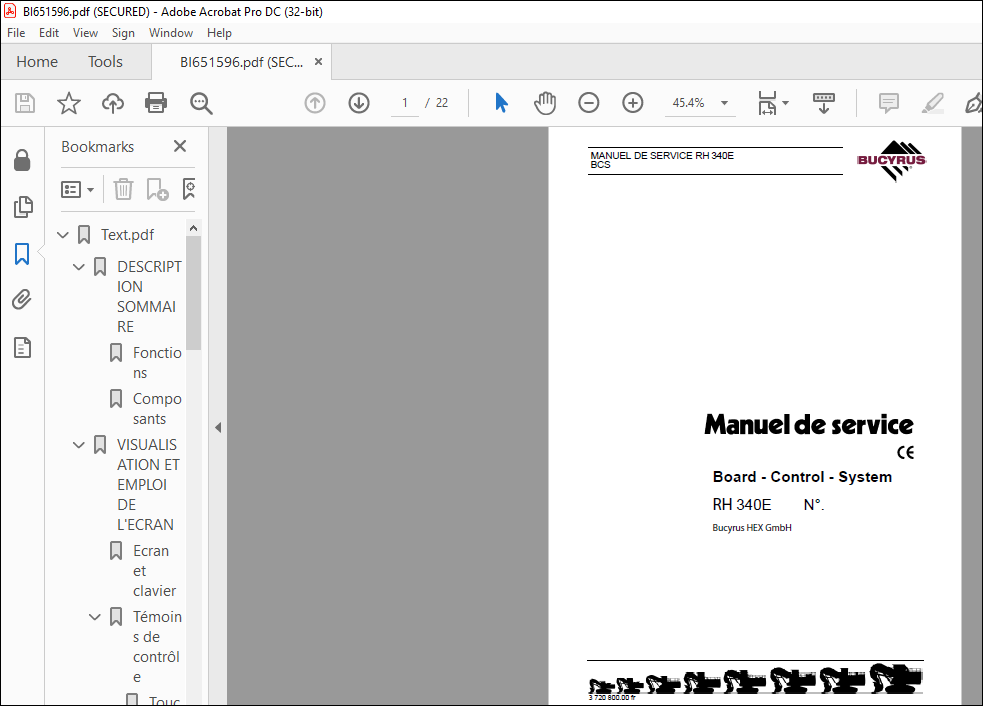Open the View menu
This screenshot has width=983, height=706.
click(x=85, y=33)
